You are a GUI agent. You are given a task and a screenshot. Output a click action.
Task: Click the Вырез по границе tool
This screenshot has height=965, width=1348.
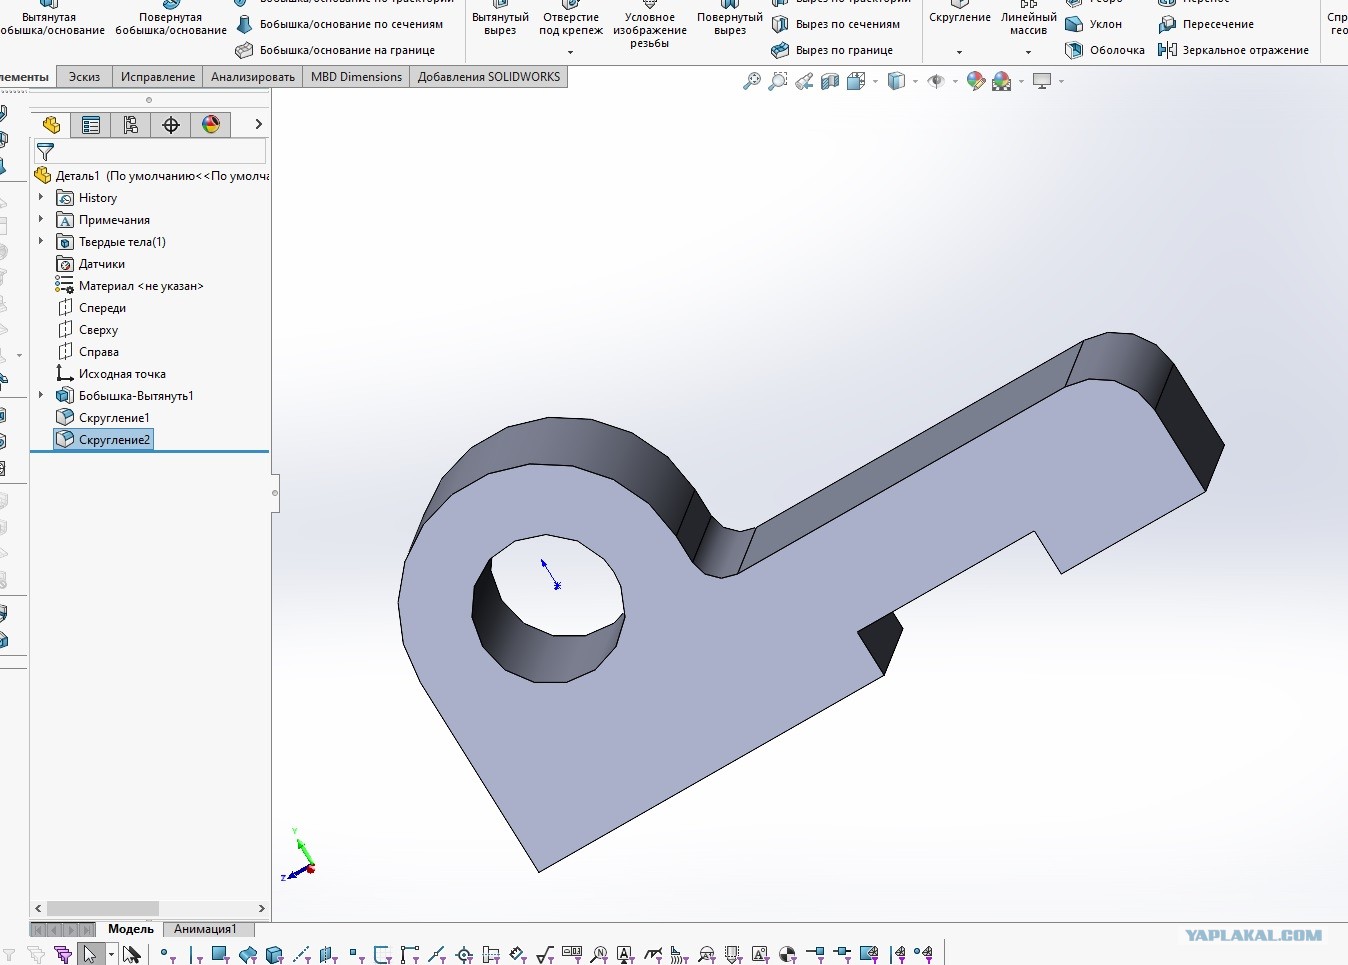click(832, 50)
